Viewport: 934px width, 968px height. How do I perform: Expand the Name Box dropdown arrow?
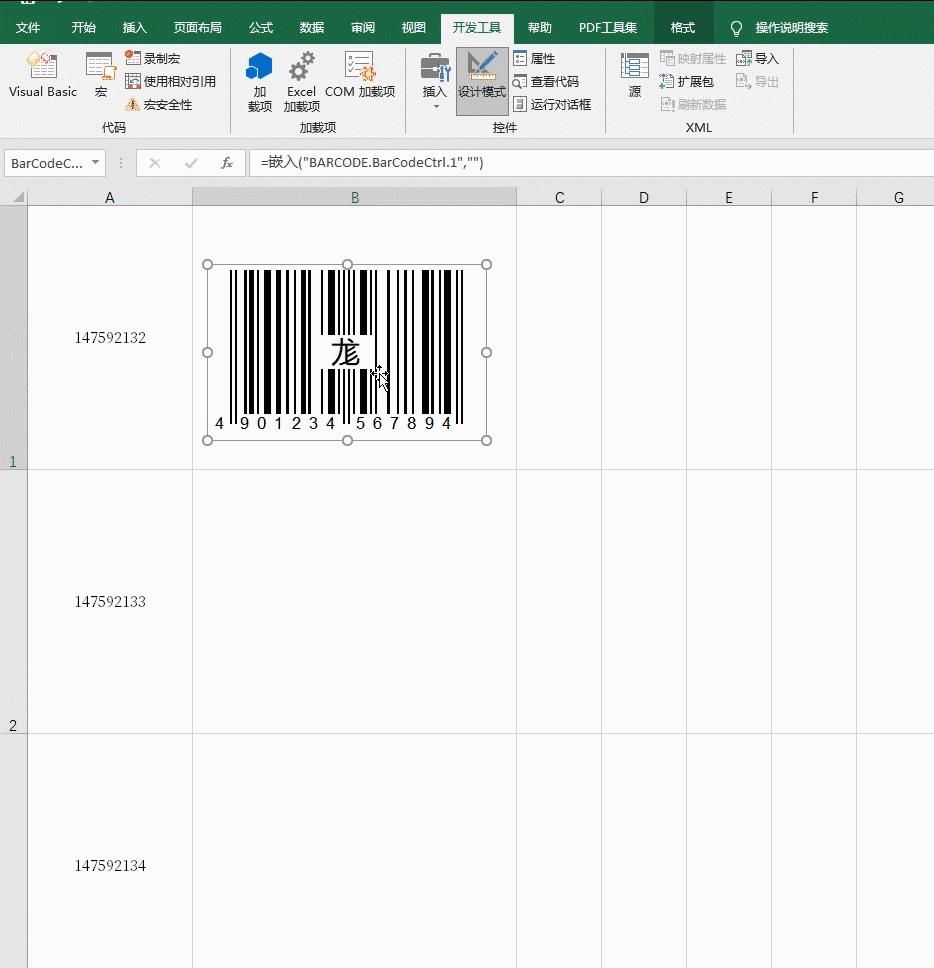click(x=96, y=162)
